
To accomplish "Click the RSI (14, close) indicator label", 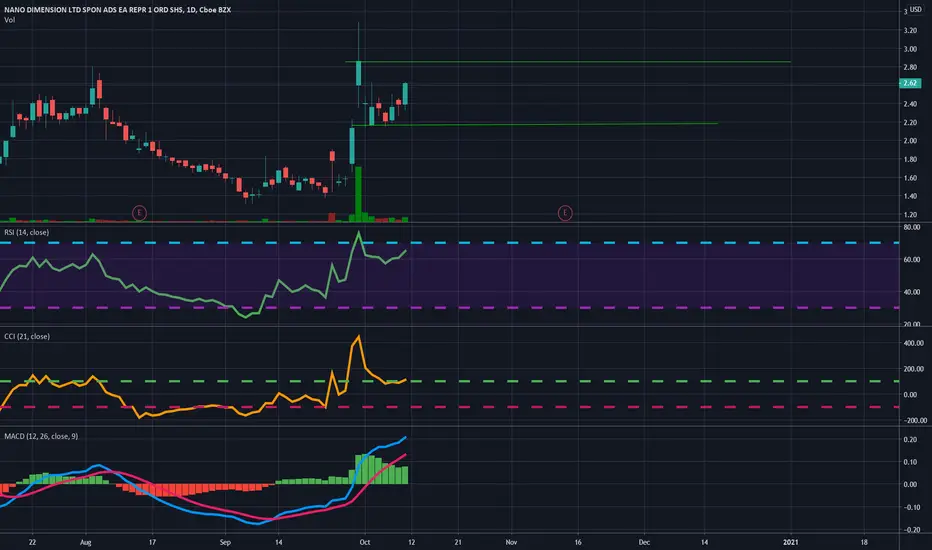I will pos(27,232).
